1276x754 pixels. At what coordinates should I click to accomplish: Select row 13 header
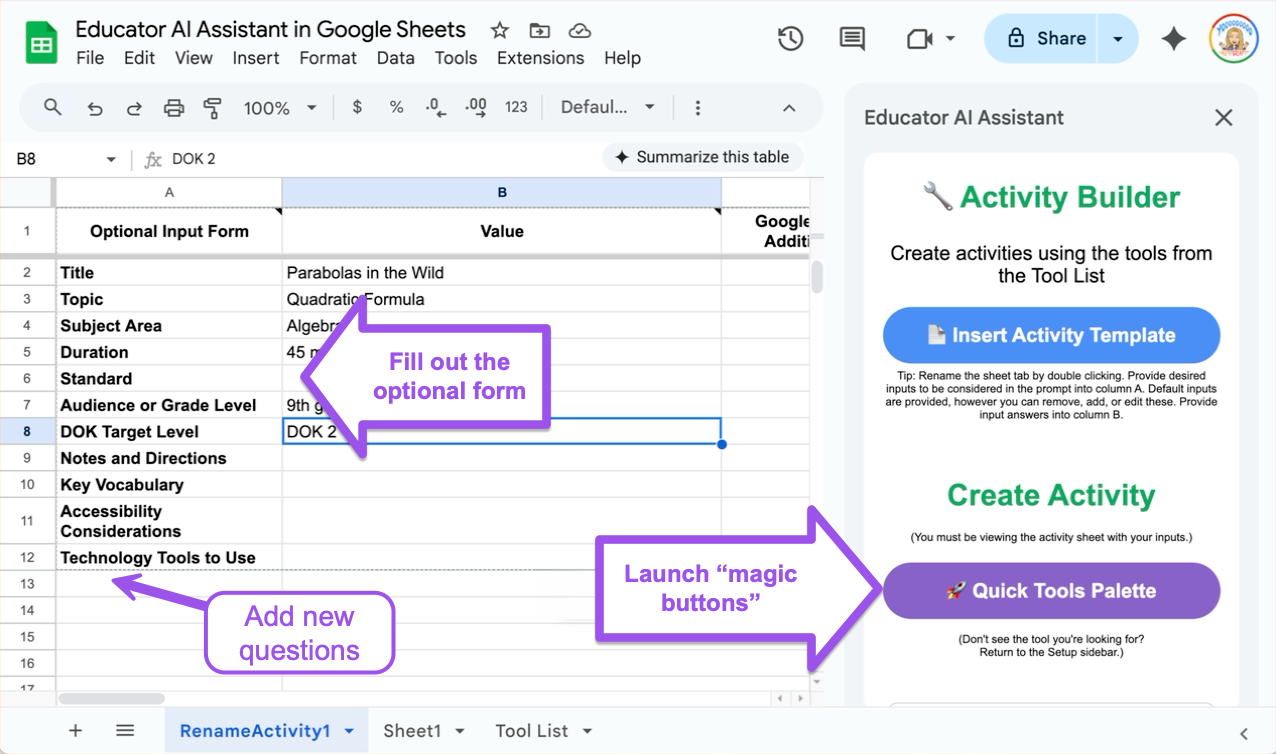tap(27, 584)
